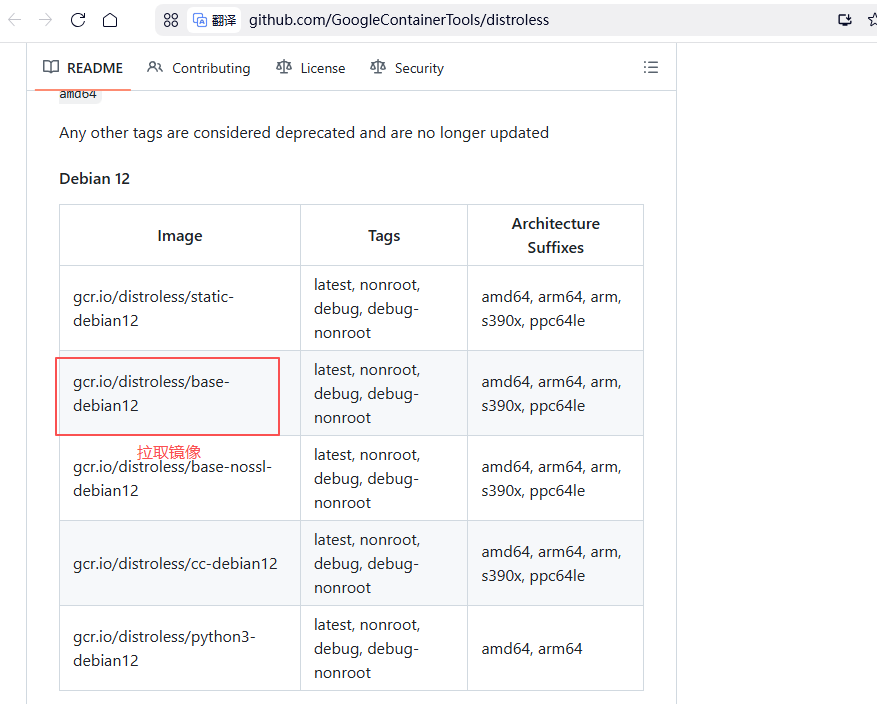
Task: Click architecture cell in base-debian12 row
Action: (x=555, y=393)
